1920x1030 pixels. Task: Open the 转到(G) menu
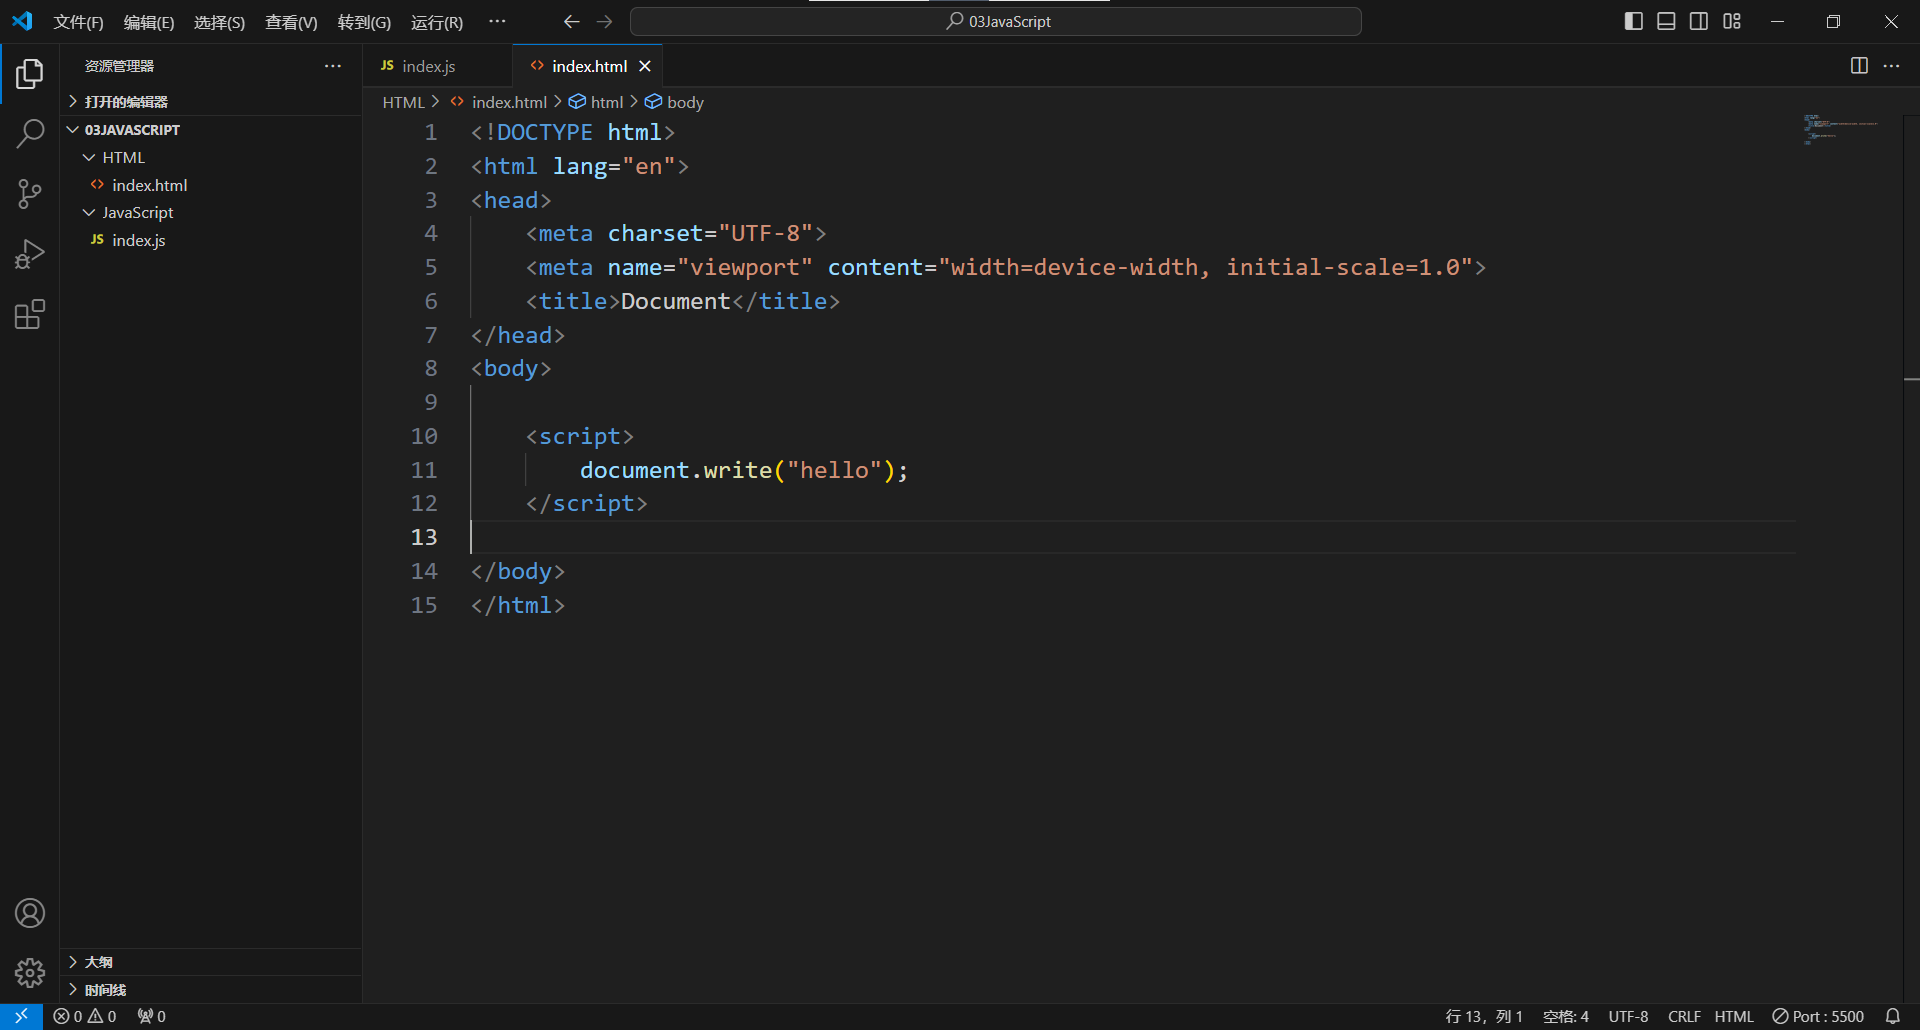[364, 22]
